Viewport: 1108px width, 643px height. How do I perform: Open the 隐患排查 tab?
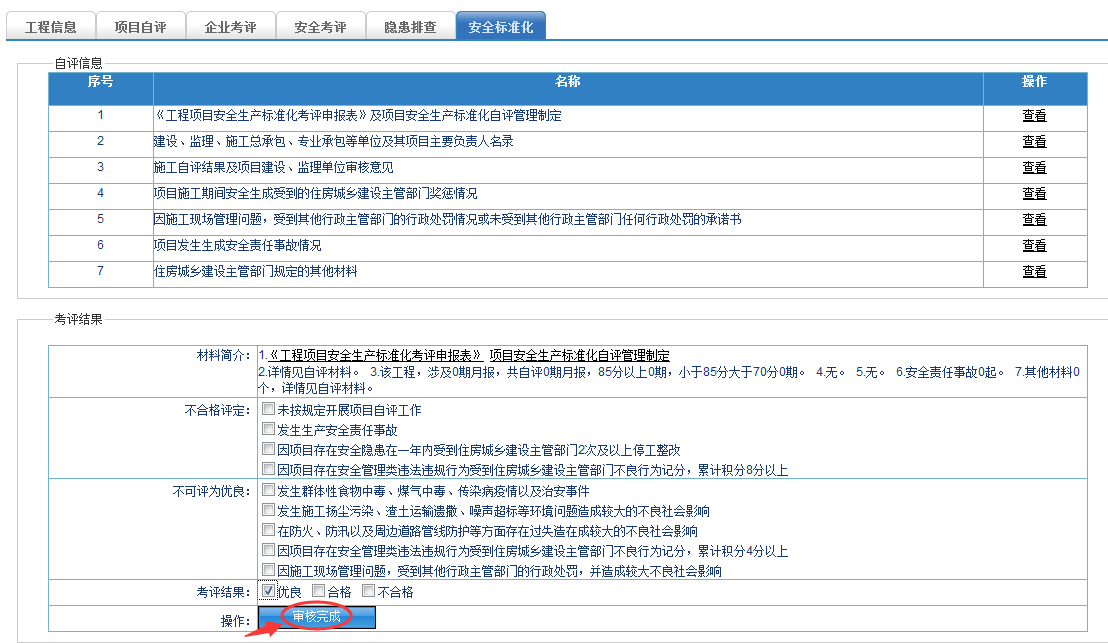coord(410,27)
